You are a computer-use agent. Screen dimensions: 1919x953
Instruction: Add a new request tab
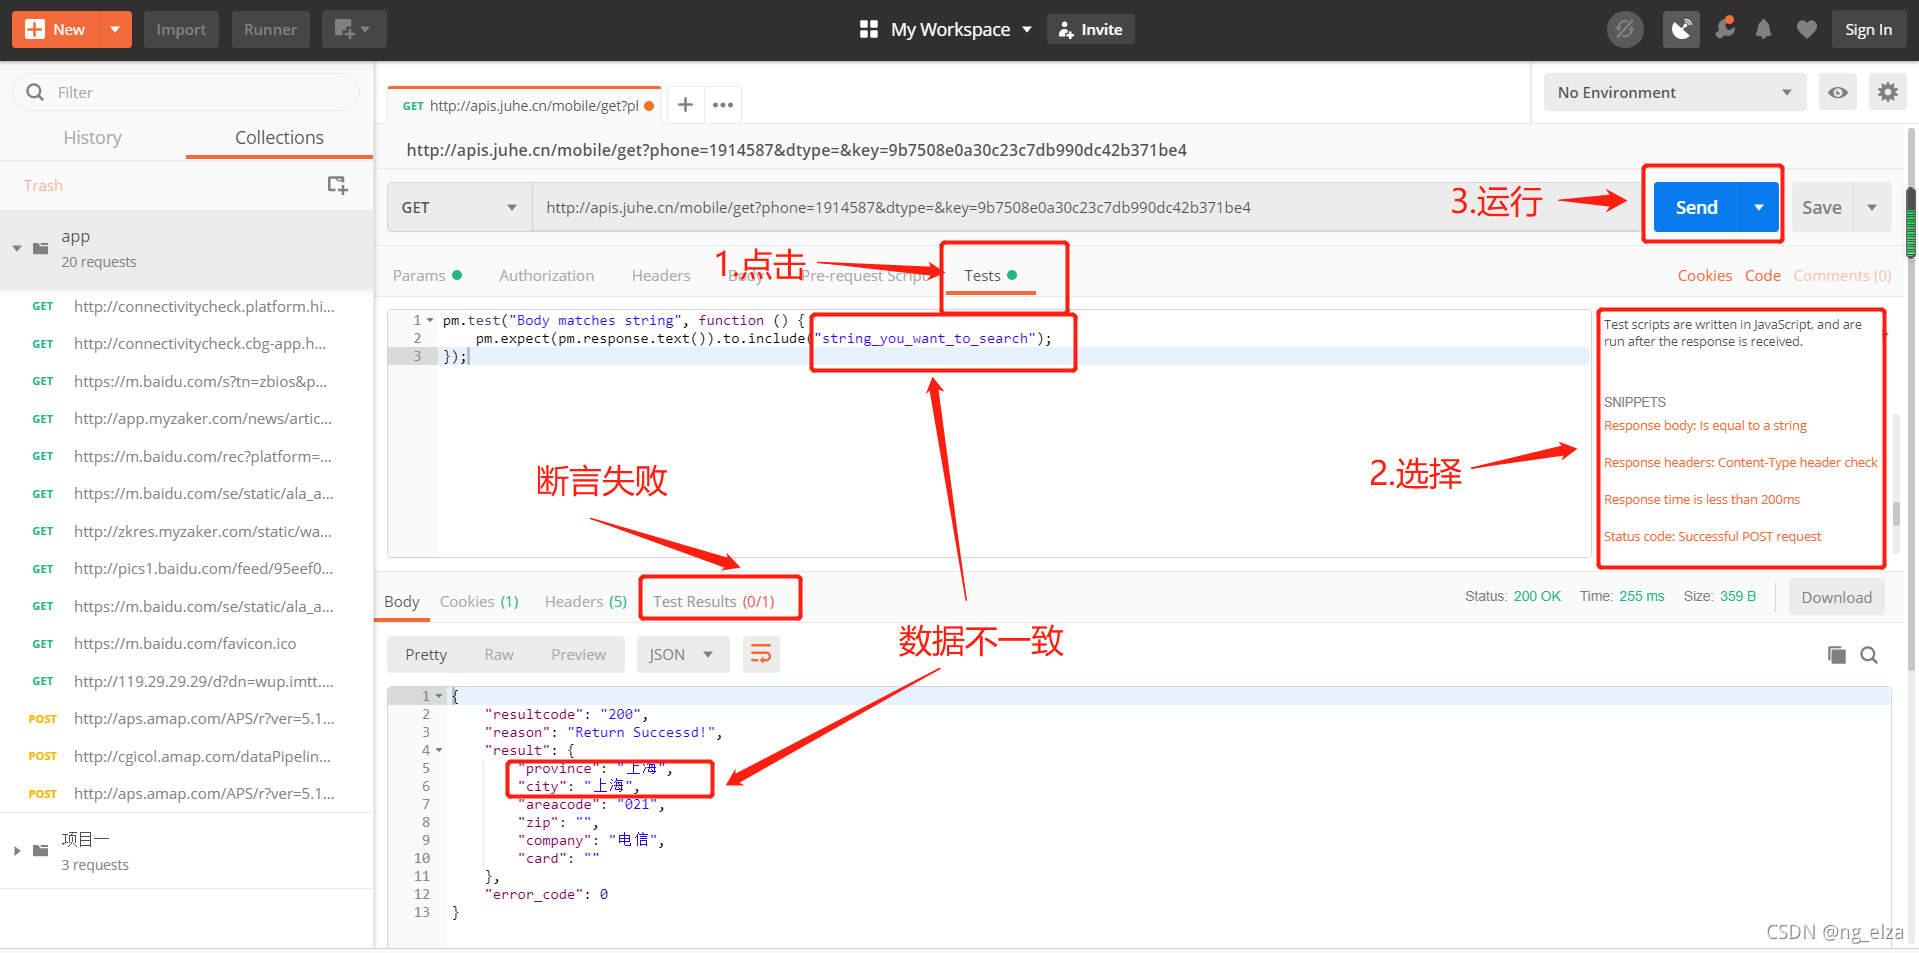point(685,105)
